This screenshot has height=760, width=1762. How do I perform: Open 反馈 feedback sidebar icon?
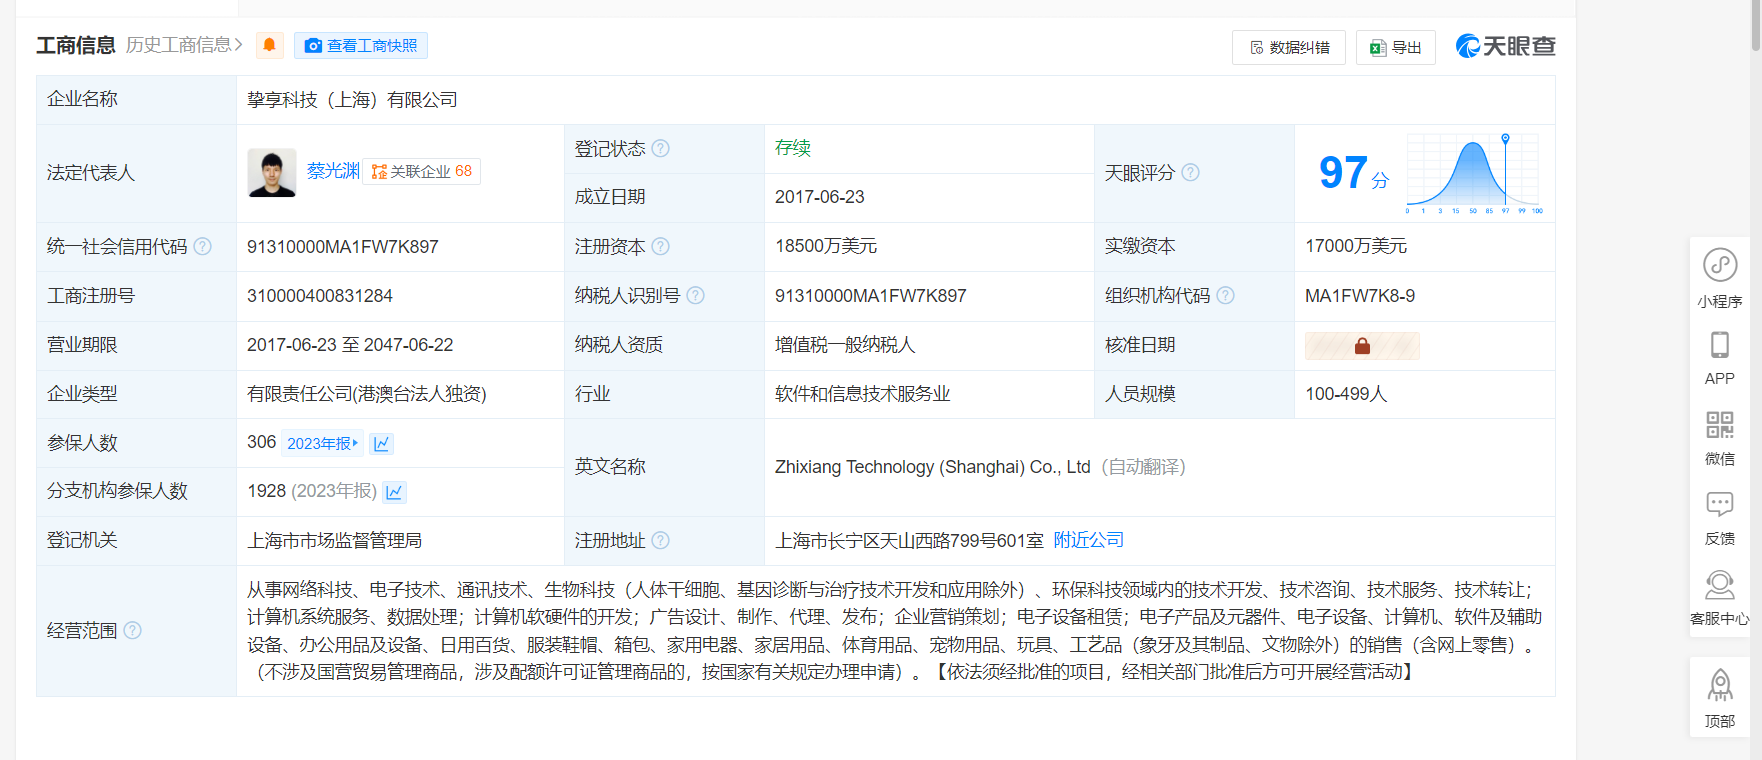pos(1720,518)
